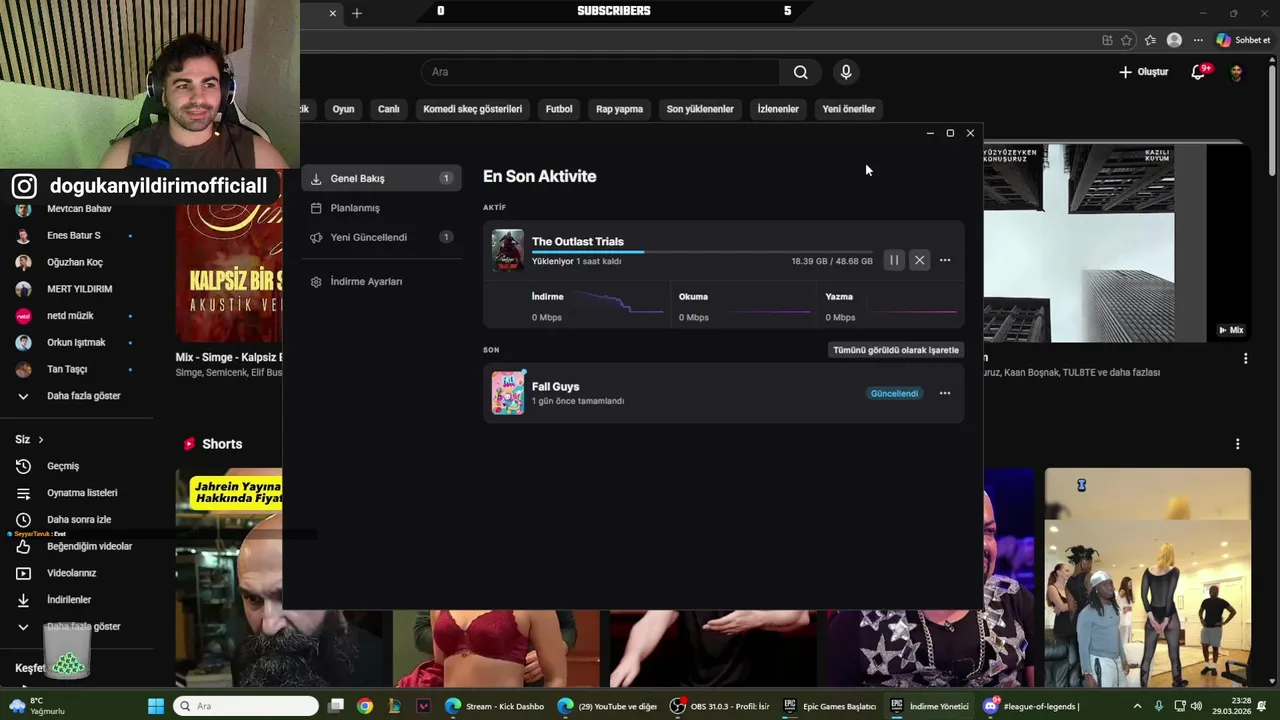Open Yeni Güncellendi in download manager
Image resolution: width=1280 pixels, height=720 pixels.
click(381, 237)
